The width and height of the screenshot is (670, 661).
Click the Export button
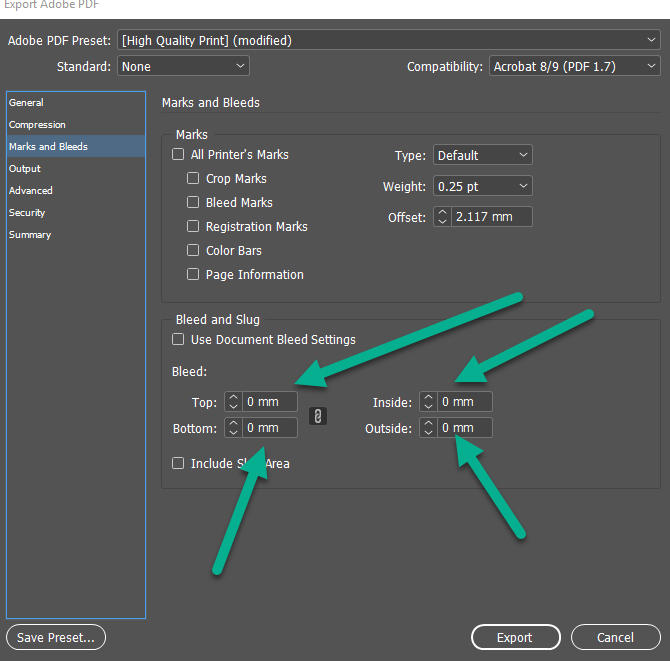516,637
